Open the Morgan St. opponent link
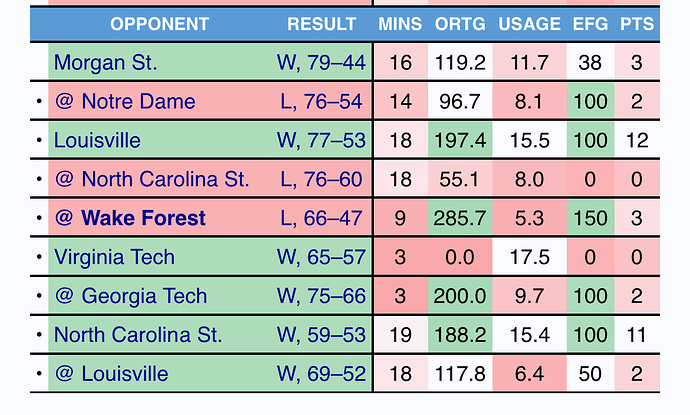Viewport: 690px width, 415px height. pyautogui.click(x=105, y=62)
